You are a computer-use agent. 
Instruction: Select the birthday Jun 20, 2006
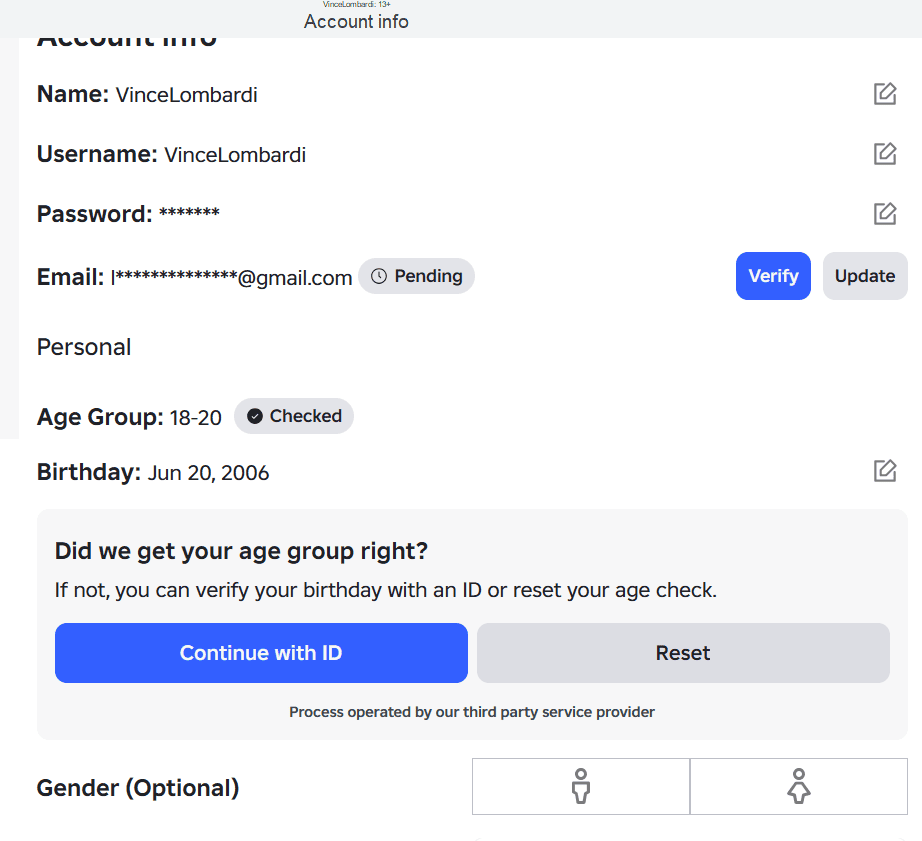tap(208, 473)
